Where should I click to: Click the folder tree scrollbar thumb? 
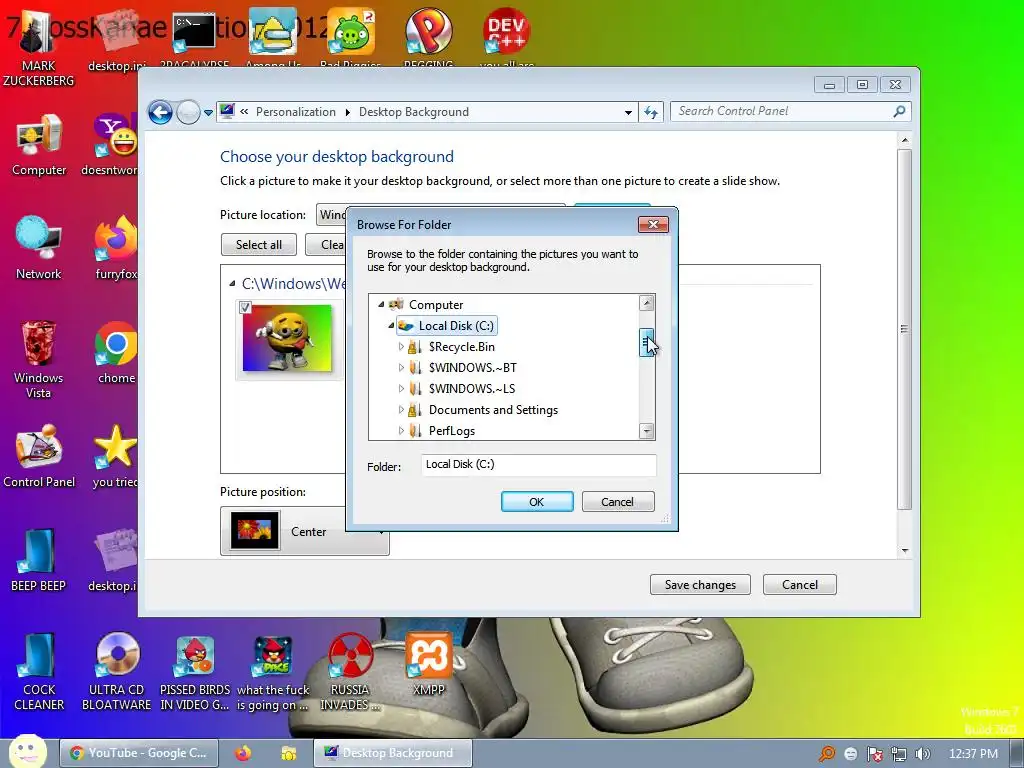tap(647, 342)
